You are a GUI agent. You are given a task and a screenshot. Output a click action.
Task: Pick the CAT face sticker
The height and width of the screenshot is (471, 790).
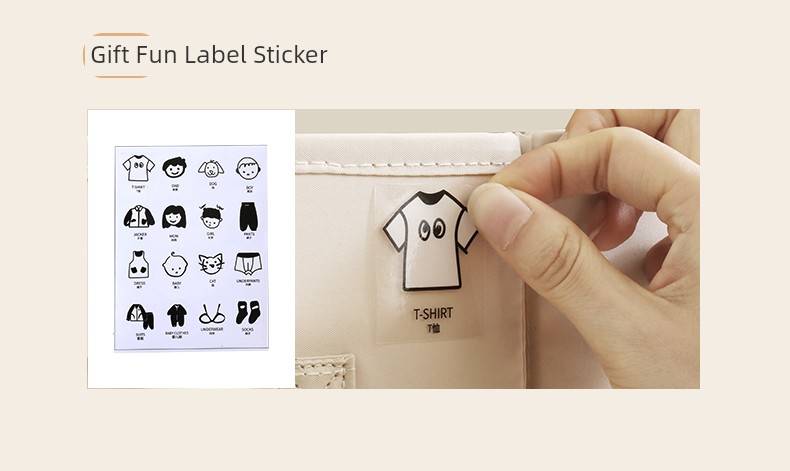(x=211, y=264)
